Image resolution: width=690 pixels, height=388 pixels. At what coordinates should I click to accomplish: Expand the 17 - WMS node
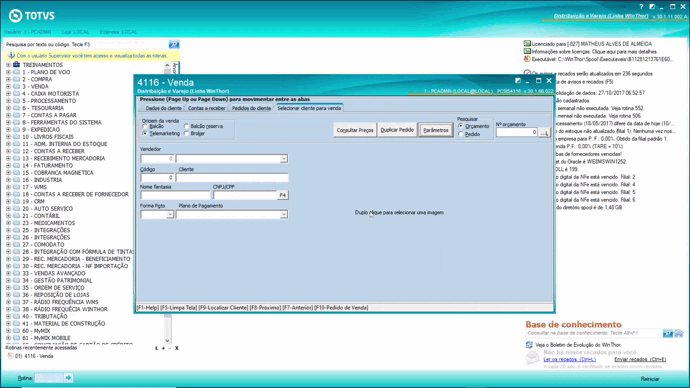pos(8,187)
